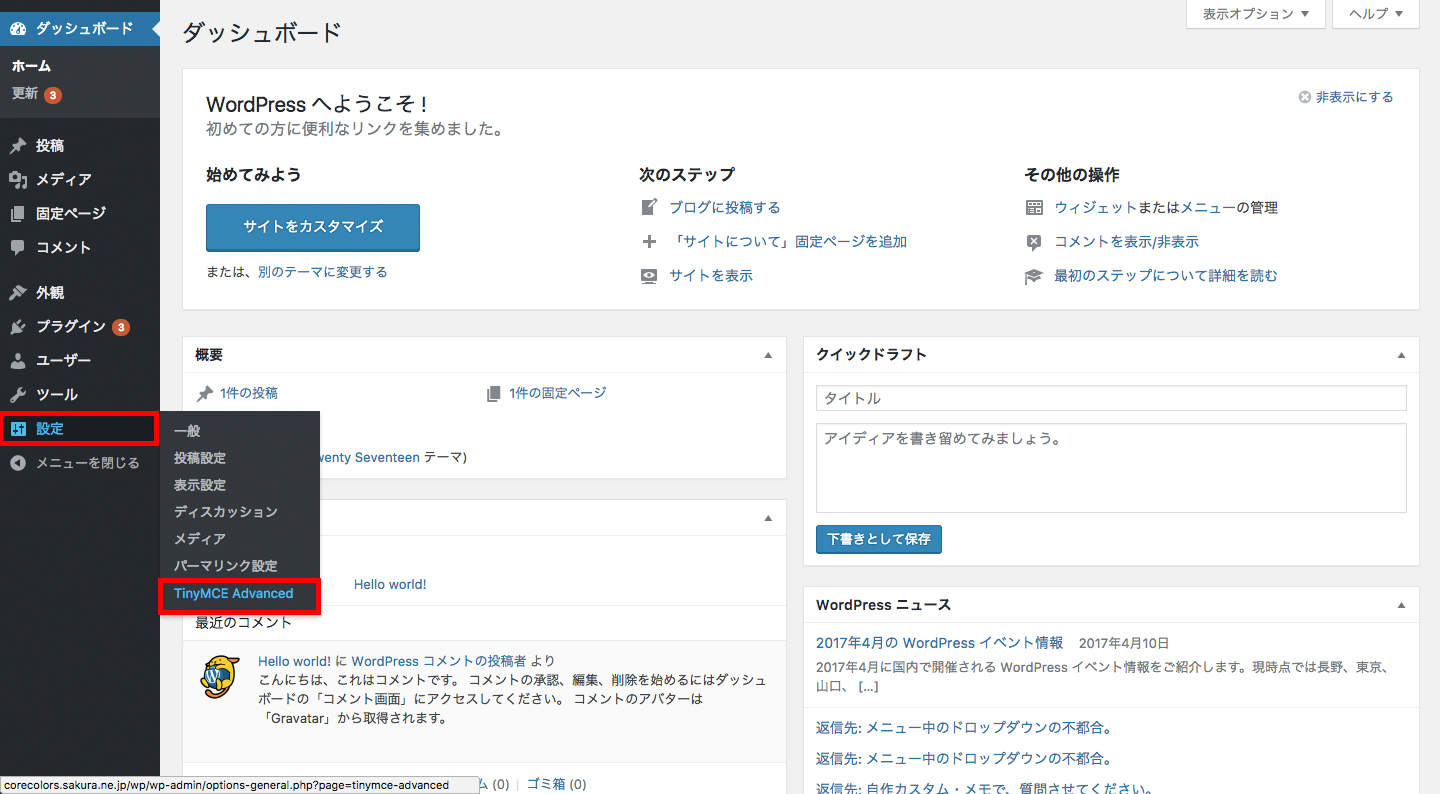Click the Wapuu commenter avatar image
This screenshot has height=794, width=1440.
(220, 678)
